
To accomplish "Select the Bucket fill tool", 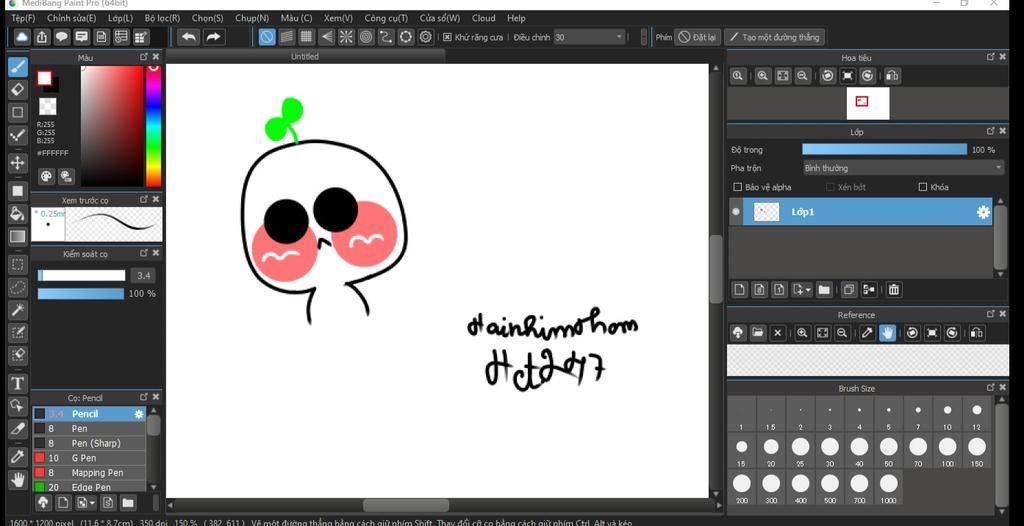I will coord(18,213).
